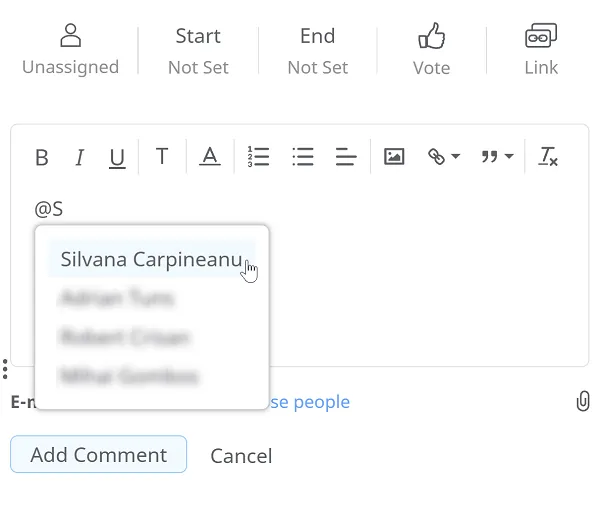Open text alignment options
This screenshot has width=600, height=515.
[x=346, y=157]
